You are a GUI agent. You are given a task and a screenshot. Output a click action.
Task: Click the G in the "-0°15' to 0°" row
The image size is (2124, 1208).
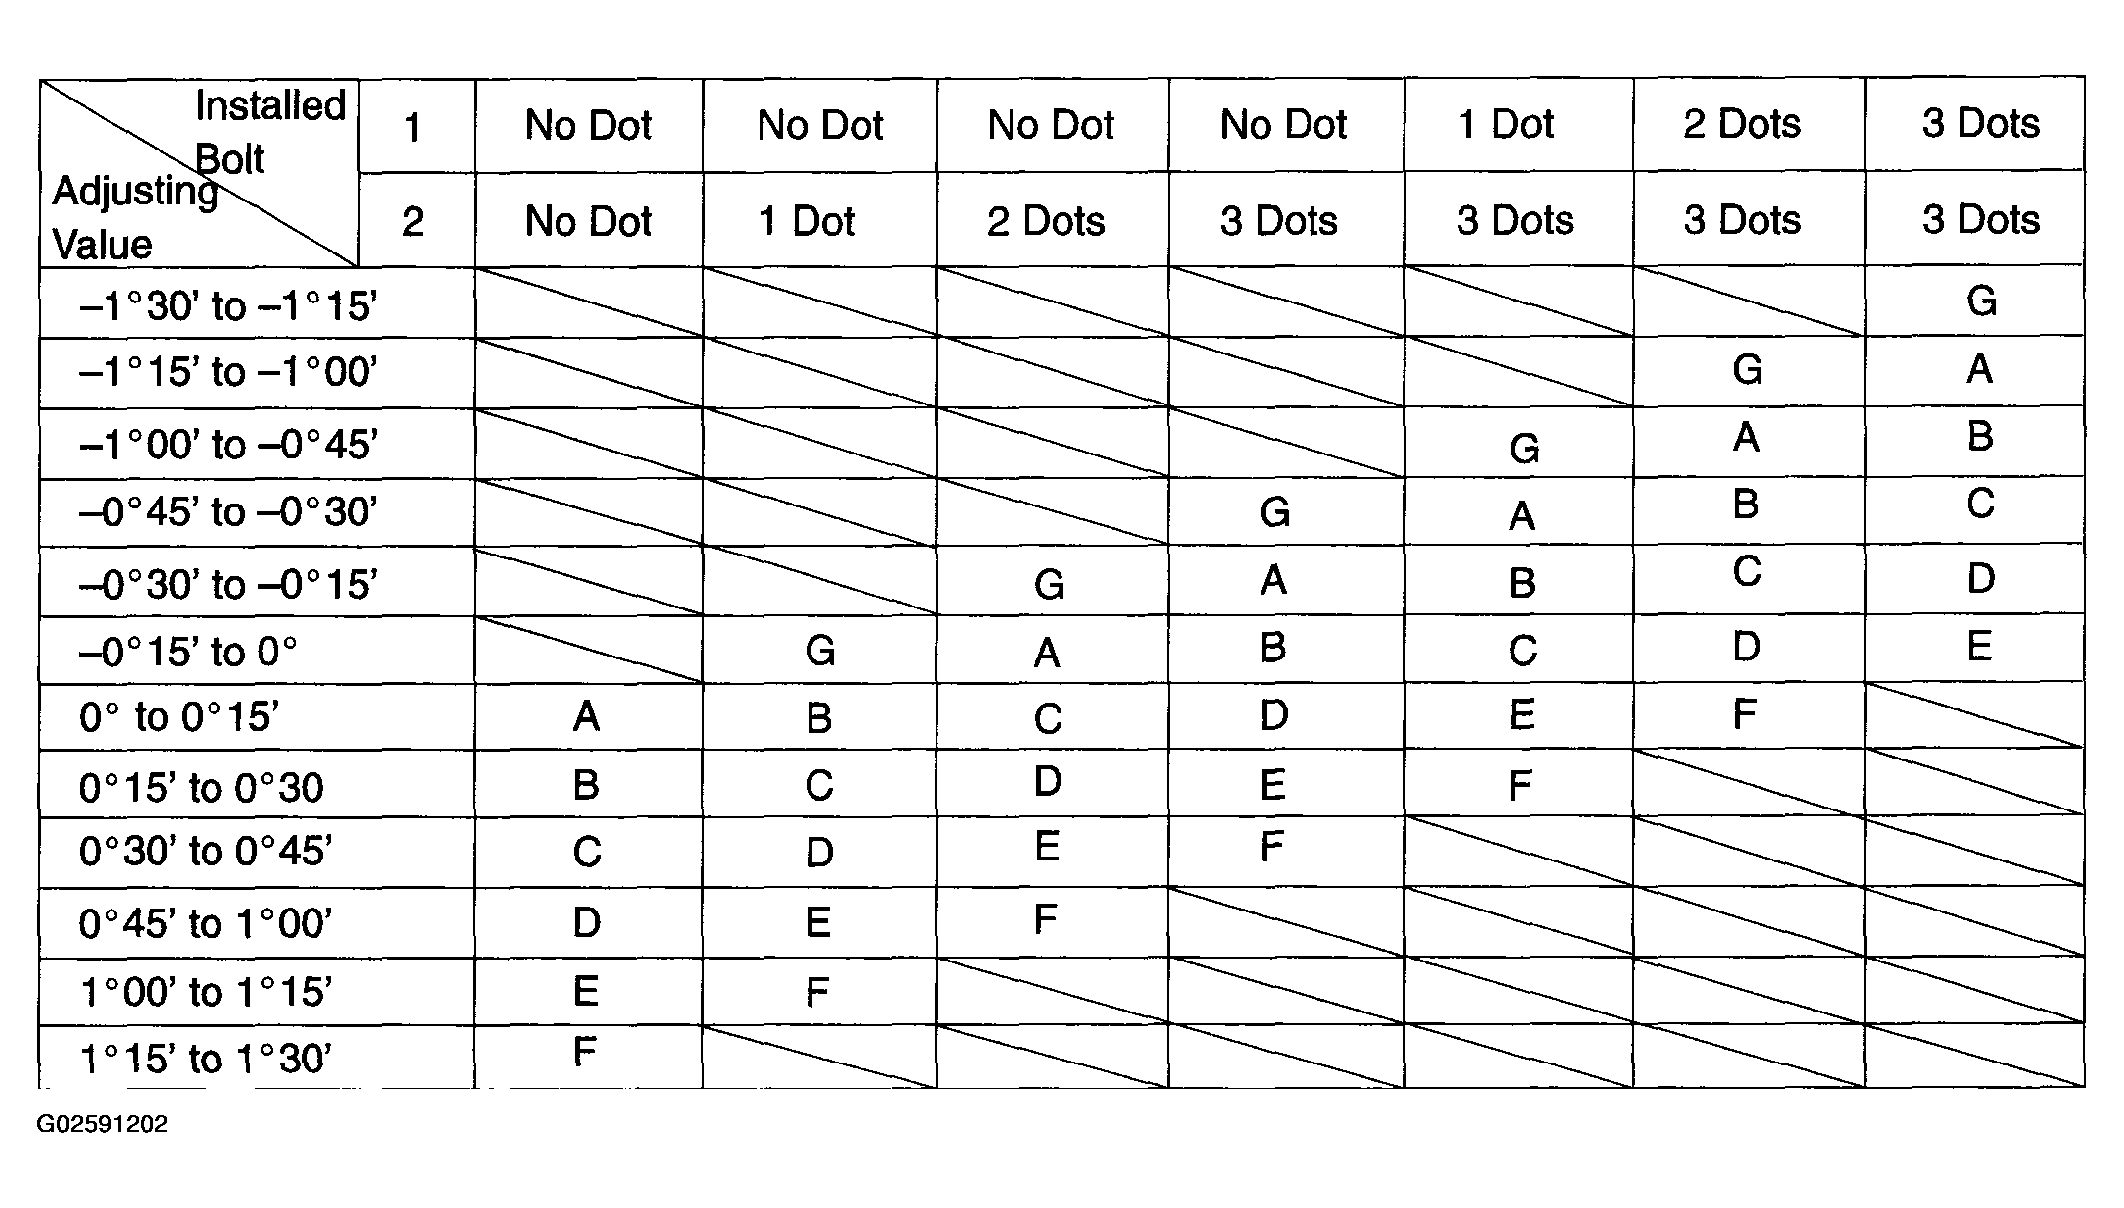click(x=820, y=651)
